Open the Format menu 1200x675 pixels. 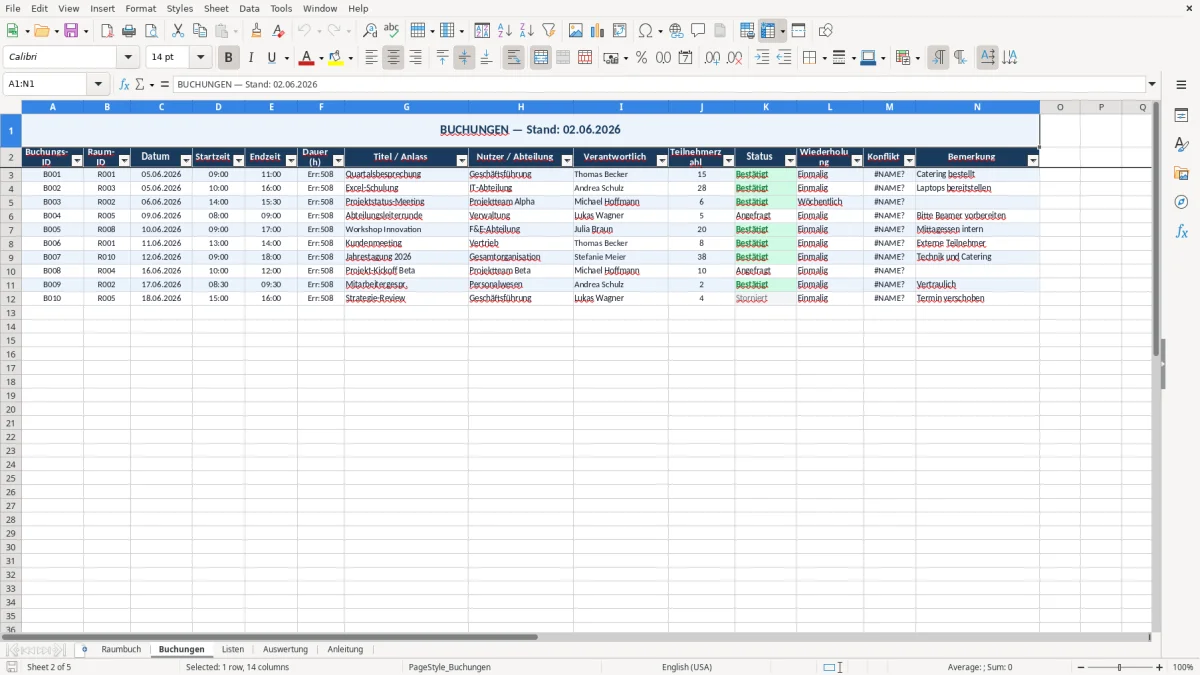[140, 8]
